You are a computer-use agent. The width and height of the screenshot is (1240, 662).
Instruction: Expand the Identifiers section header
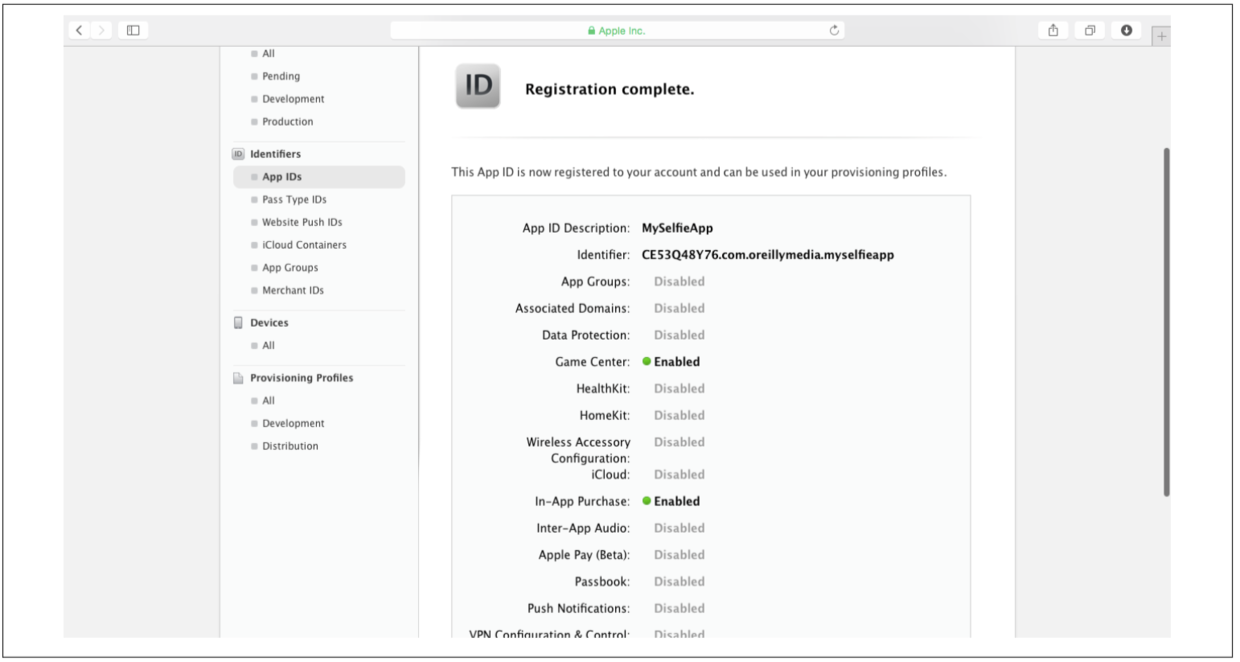point(274,154)
